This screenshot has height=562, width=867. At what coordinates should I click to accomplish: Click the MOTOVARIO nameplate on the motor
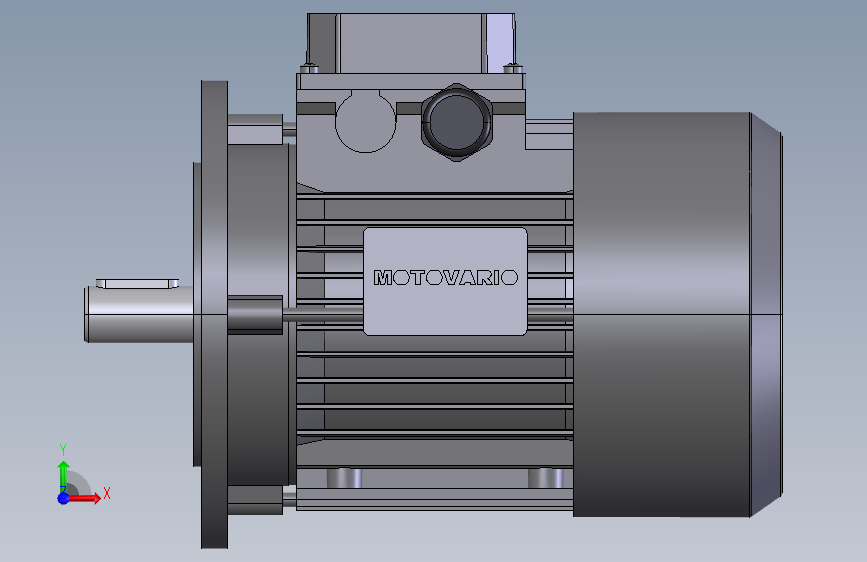[445, 281]
